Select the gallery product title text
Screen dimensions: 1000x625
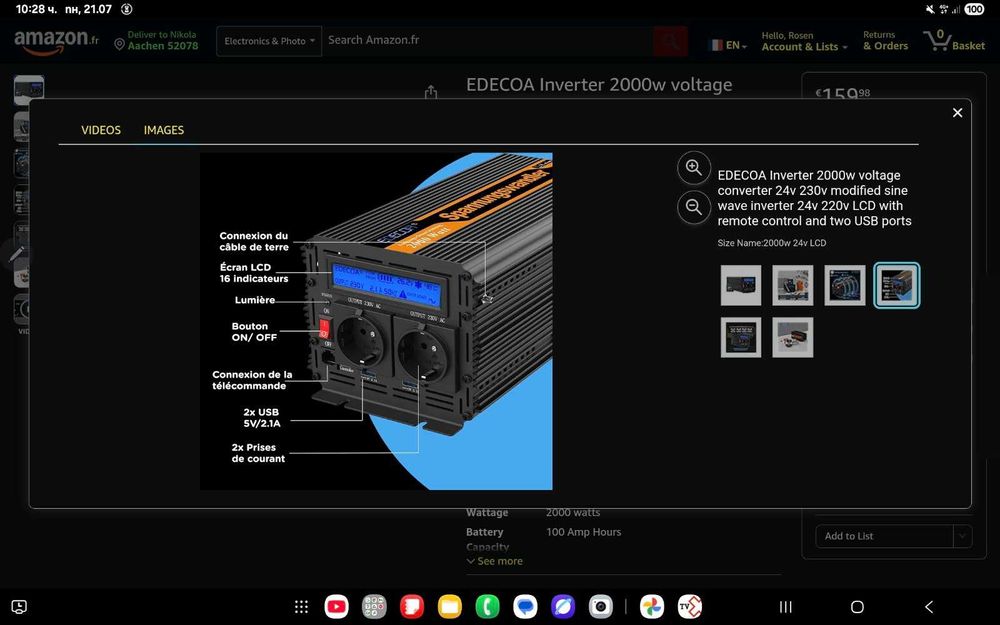(814, 198)
